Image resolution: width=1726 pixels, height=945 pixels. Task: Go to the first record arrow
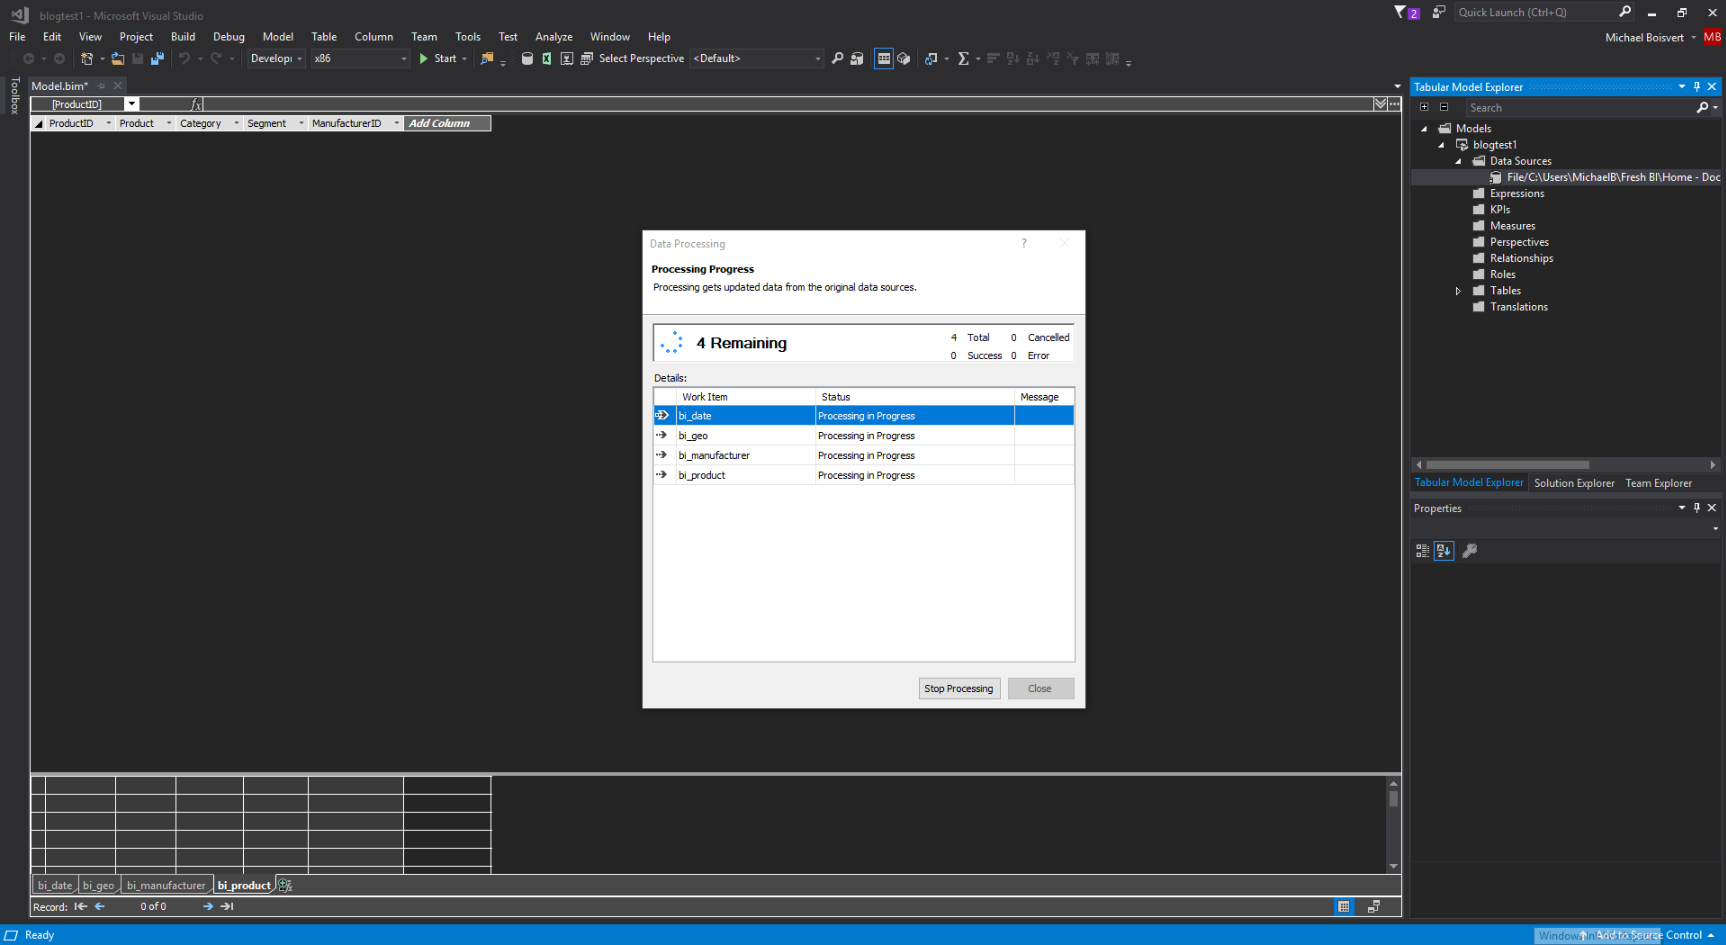(x=81, y=907)
